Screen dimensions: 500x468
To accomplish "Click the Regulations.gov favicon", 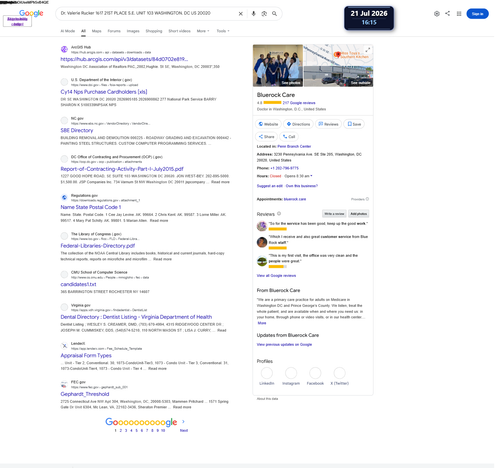I will coord(64,197).
